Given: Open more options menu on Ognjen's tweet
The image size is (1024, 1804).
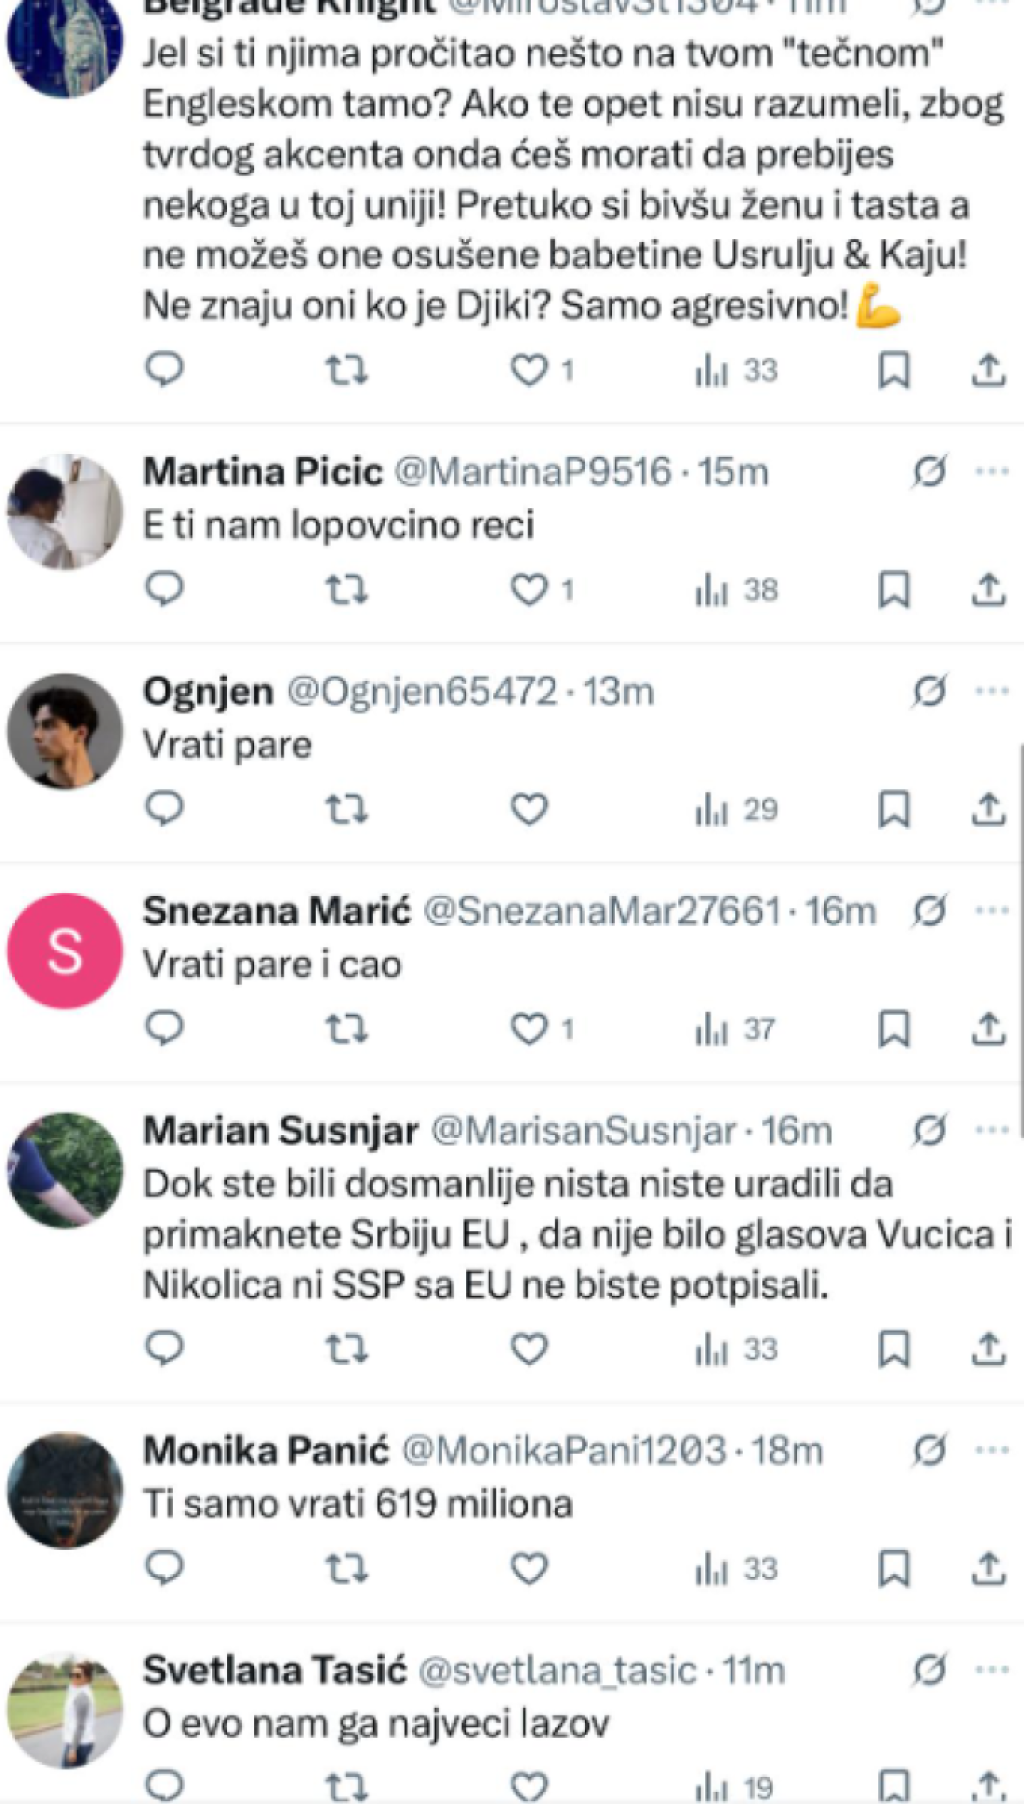Looking at the screenshot, I should tap(992, 691).
